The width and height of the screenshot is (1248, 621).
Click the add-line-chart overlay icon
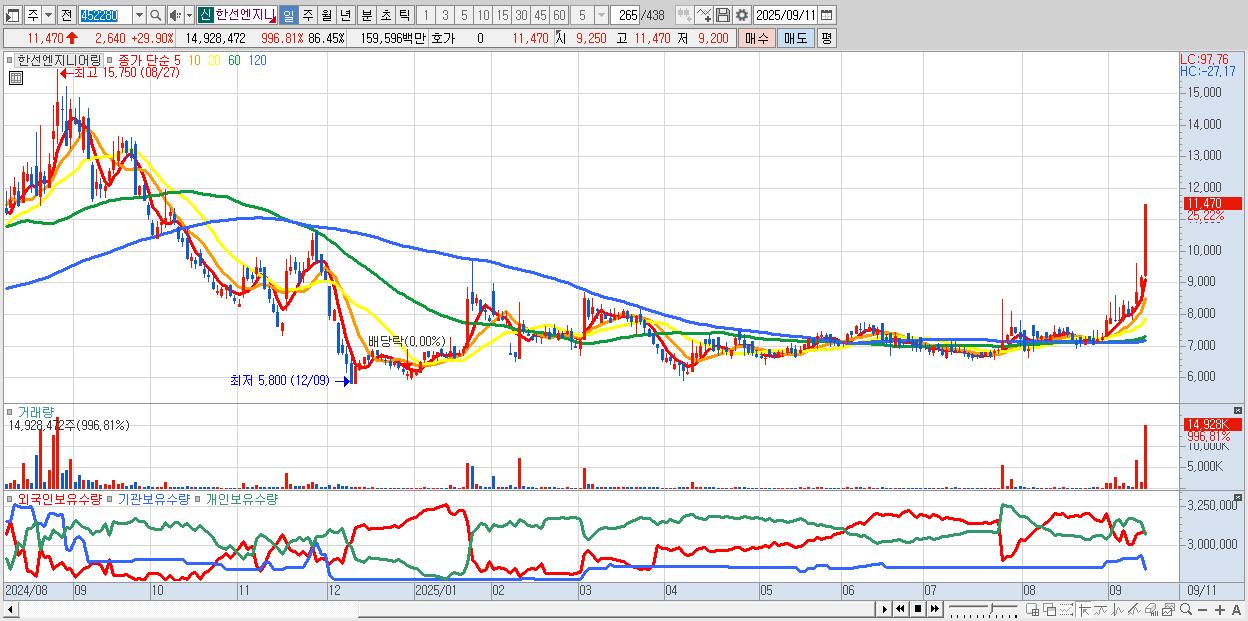coord(704,15)
